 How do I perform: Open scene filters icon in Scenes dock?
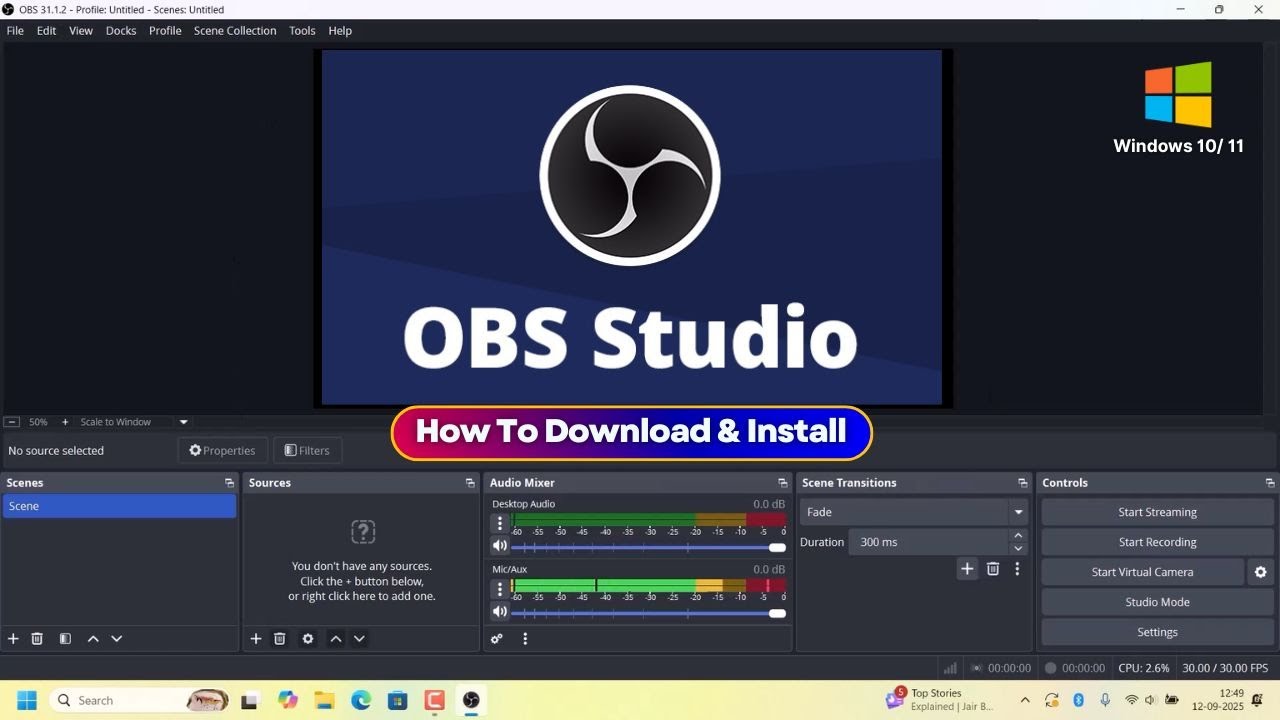point(65,639)
